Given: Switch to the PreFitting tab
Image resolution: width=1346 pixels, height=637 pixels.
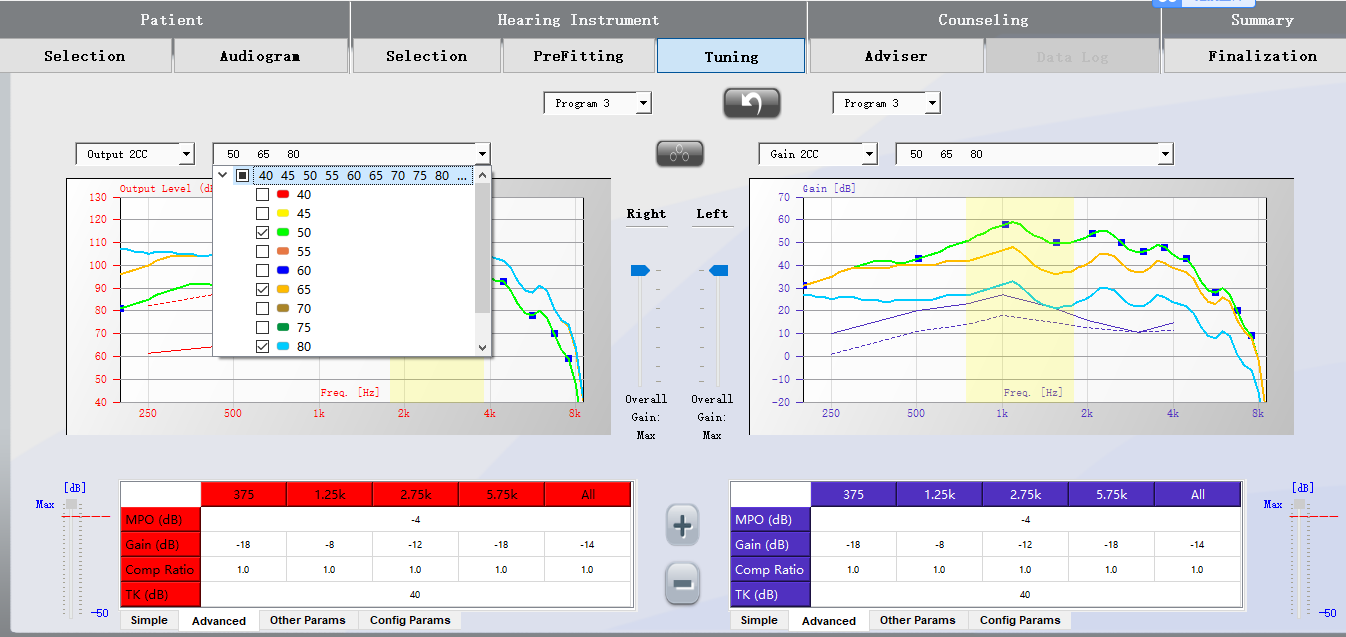Looking at the screenshot, I should tap(578, 56).
